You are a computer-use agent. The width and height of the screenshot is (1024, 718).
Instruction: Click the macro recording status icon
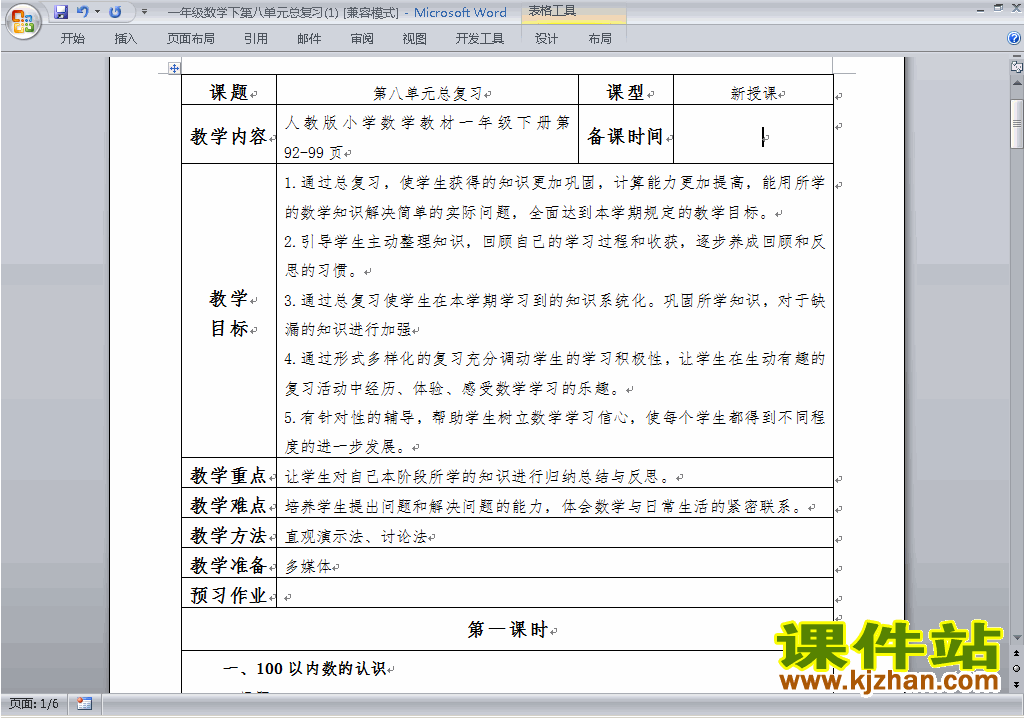pyautogui.click(x=84, y=704)
